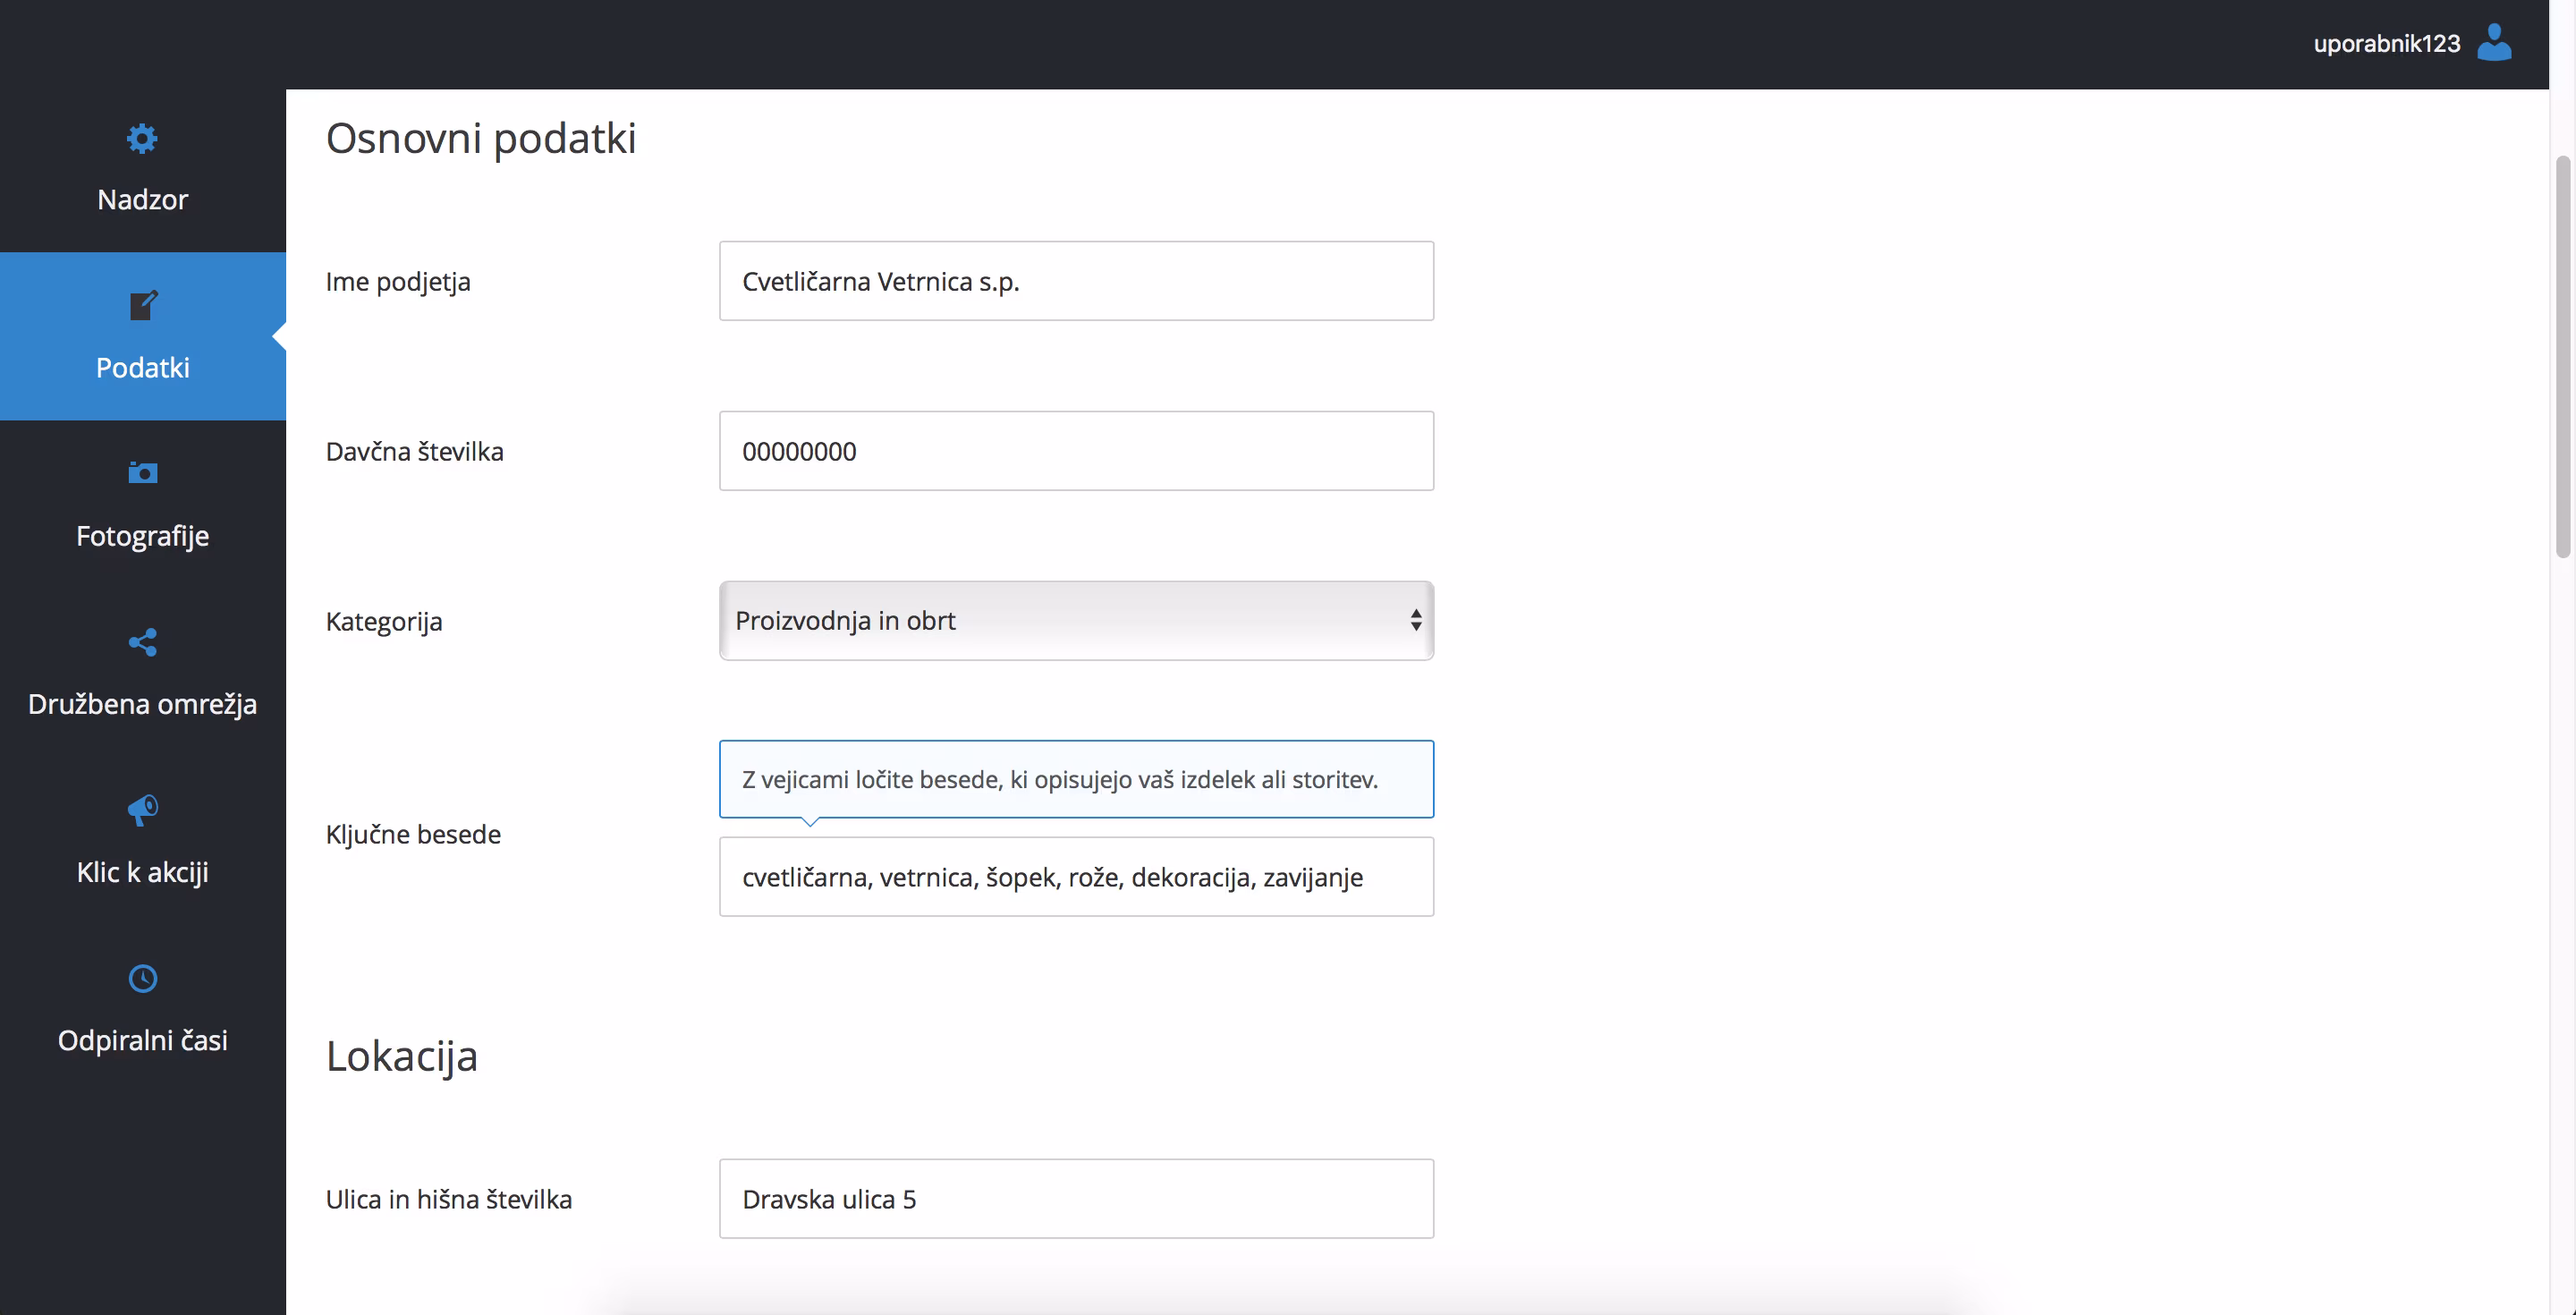Click the Ulica in hišna številka field

[x=1075, y=1199]
